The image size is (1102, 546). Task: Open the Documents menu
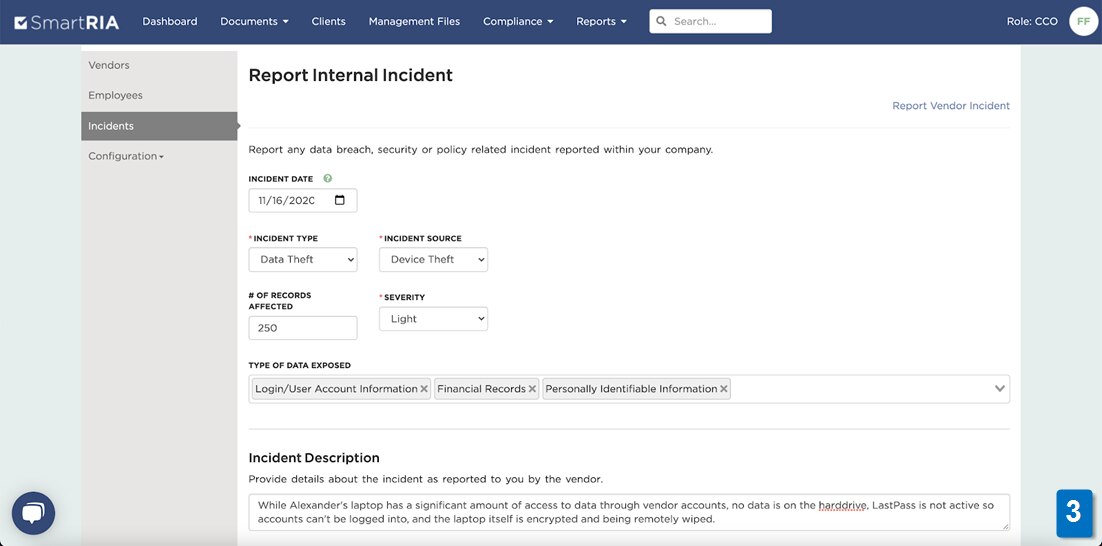point(254,22)
